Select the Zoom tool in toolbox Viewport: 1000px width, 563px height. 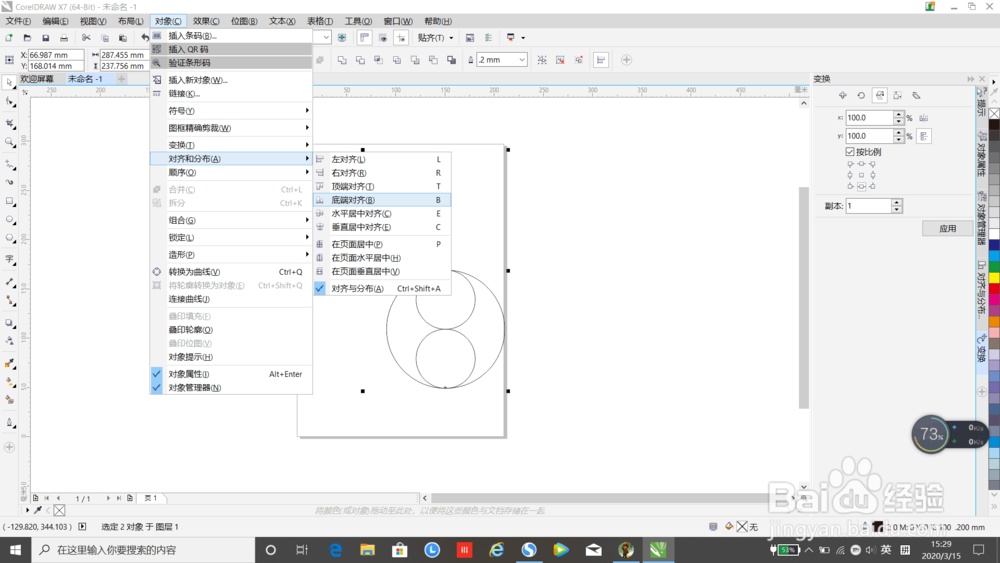pos(10,142)
